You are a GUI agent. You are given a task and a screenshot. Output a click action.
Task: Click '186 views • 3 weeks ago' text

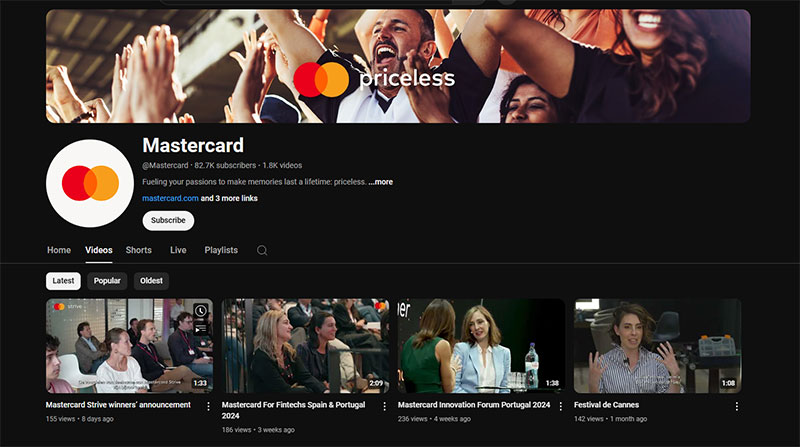click(x=258, y=430)
